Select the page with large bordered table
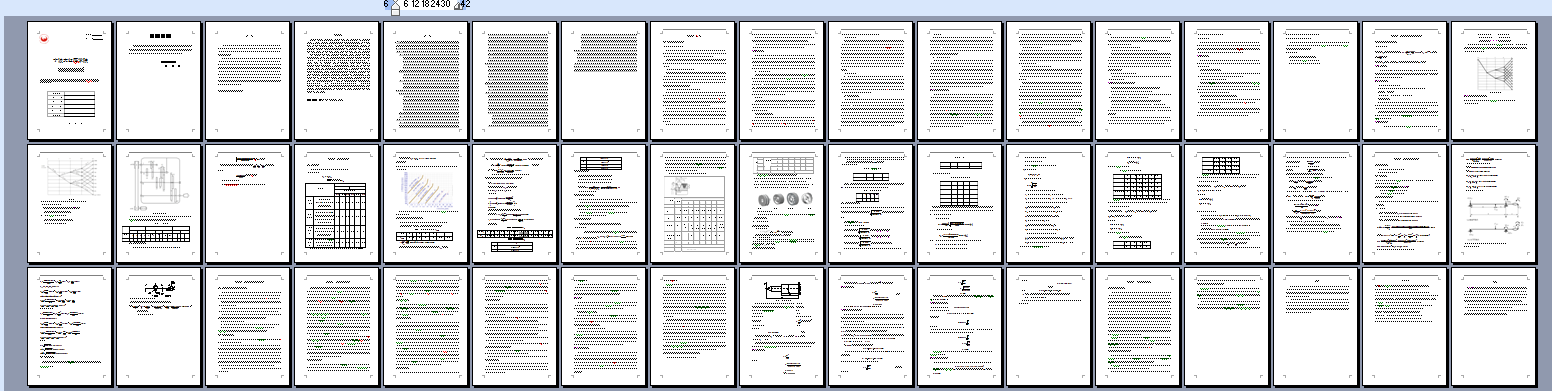 tap(336, 203)
